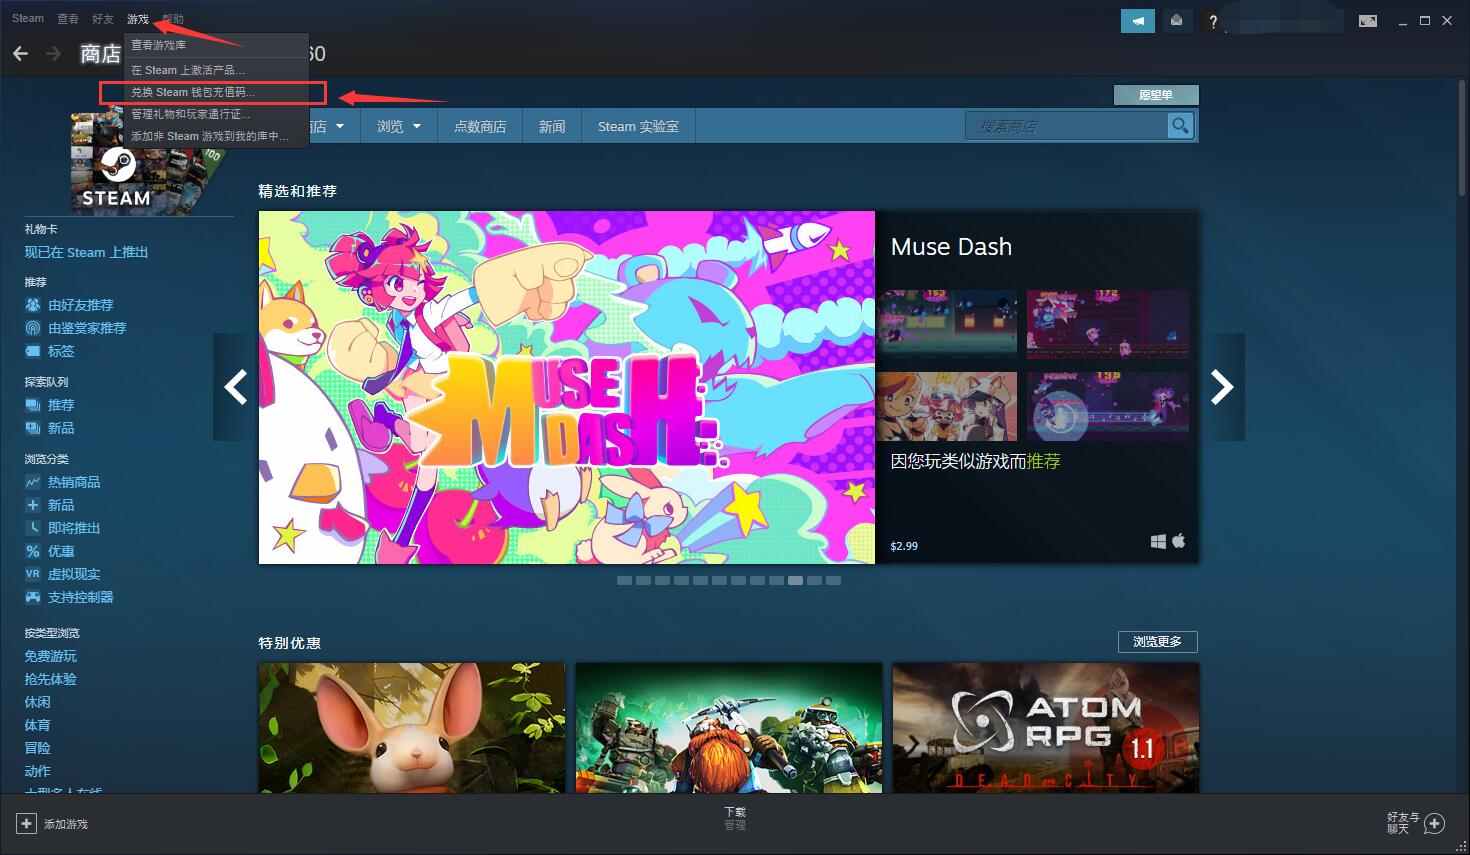Image resolution: width=1470 pixels, height=855 pixels.
Task: Open the ATOM RPG special offer card
Action: coord(1045,727)
